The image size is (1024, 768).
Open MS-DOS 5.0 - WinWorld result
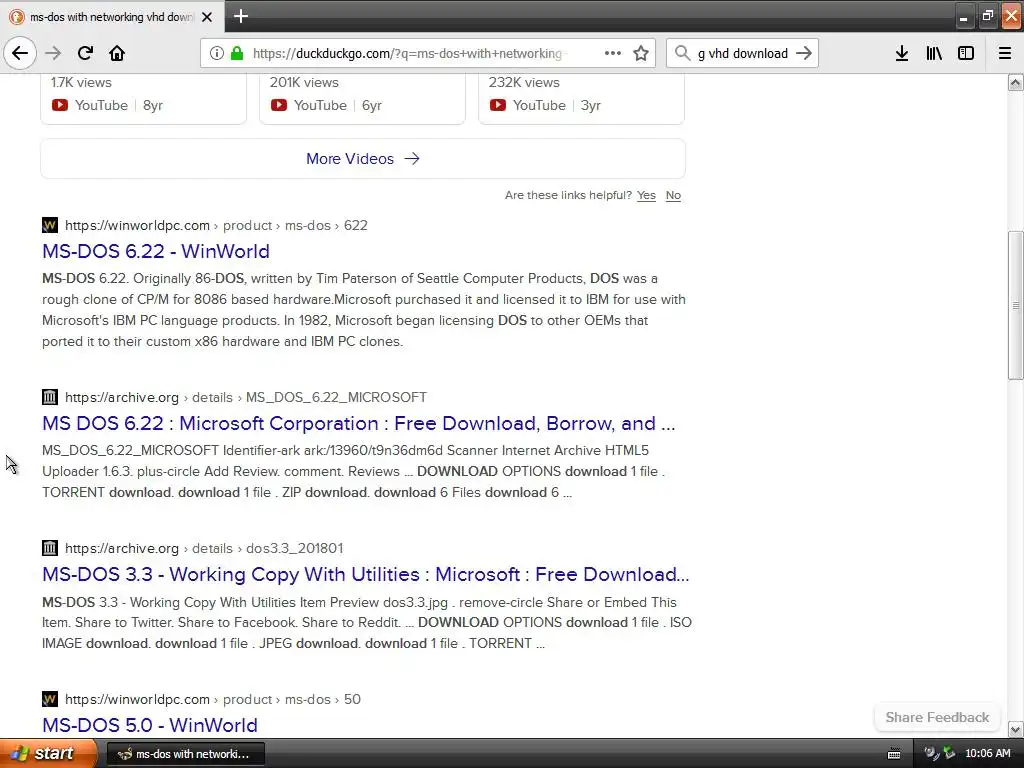pyautogui.click(x=150, y=725)
